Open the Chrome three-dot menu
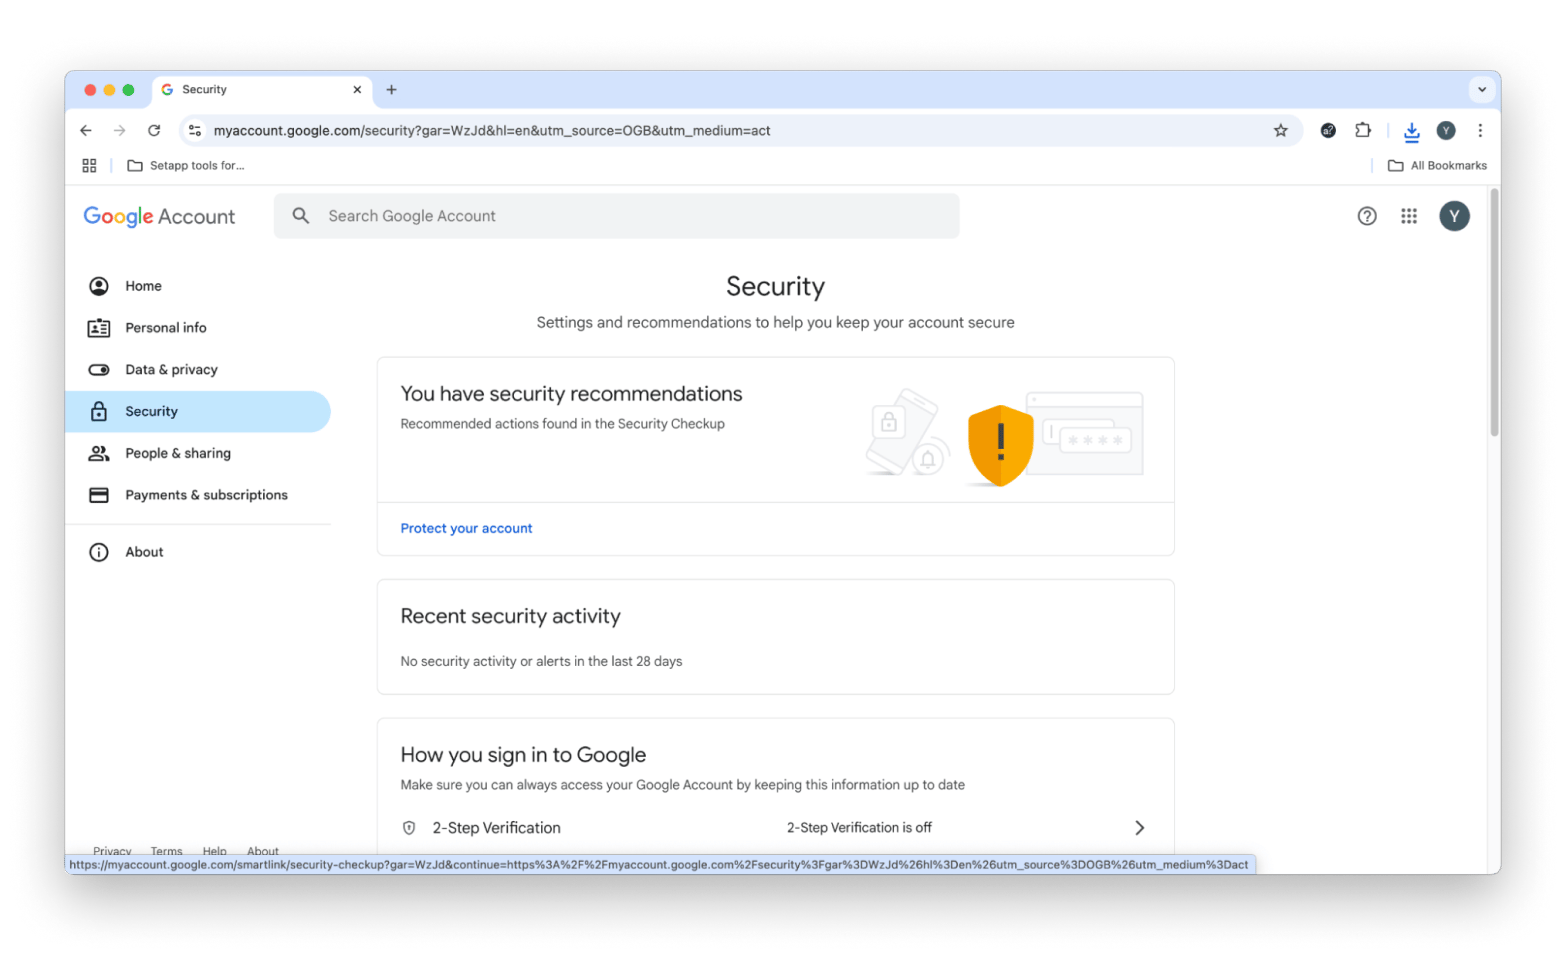 [x=1480, y=131]
